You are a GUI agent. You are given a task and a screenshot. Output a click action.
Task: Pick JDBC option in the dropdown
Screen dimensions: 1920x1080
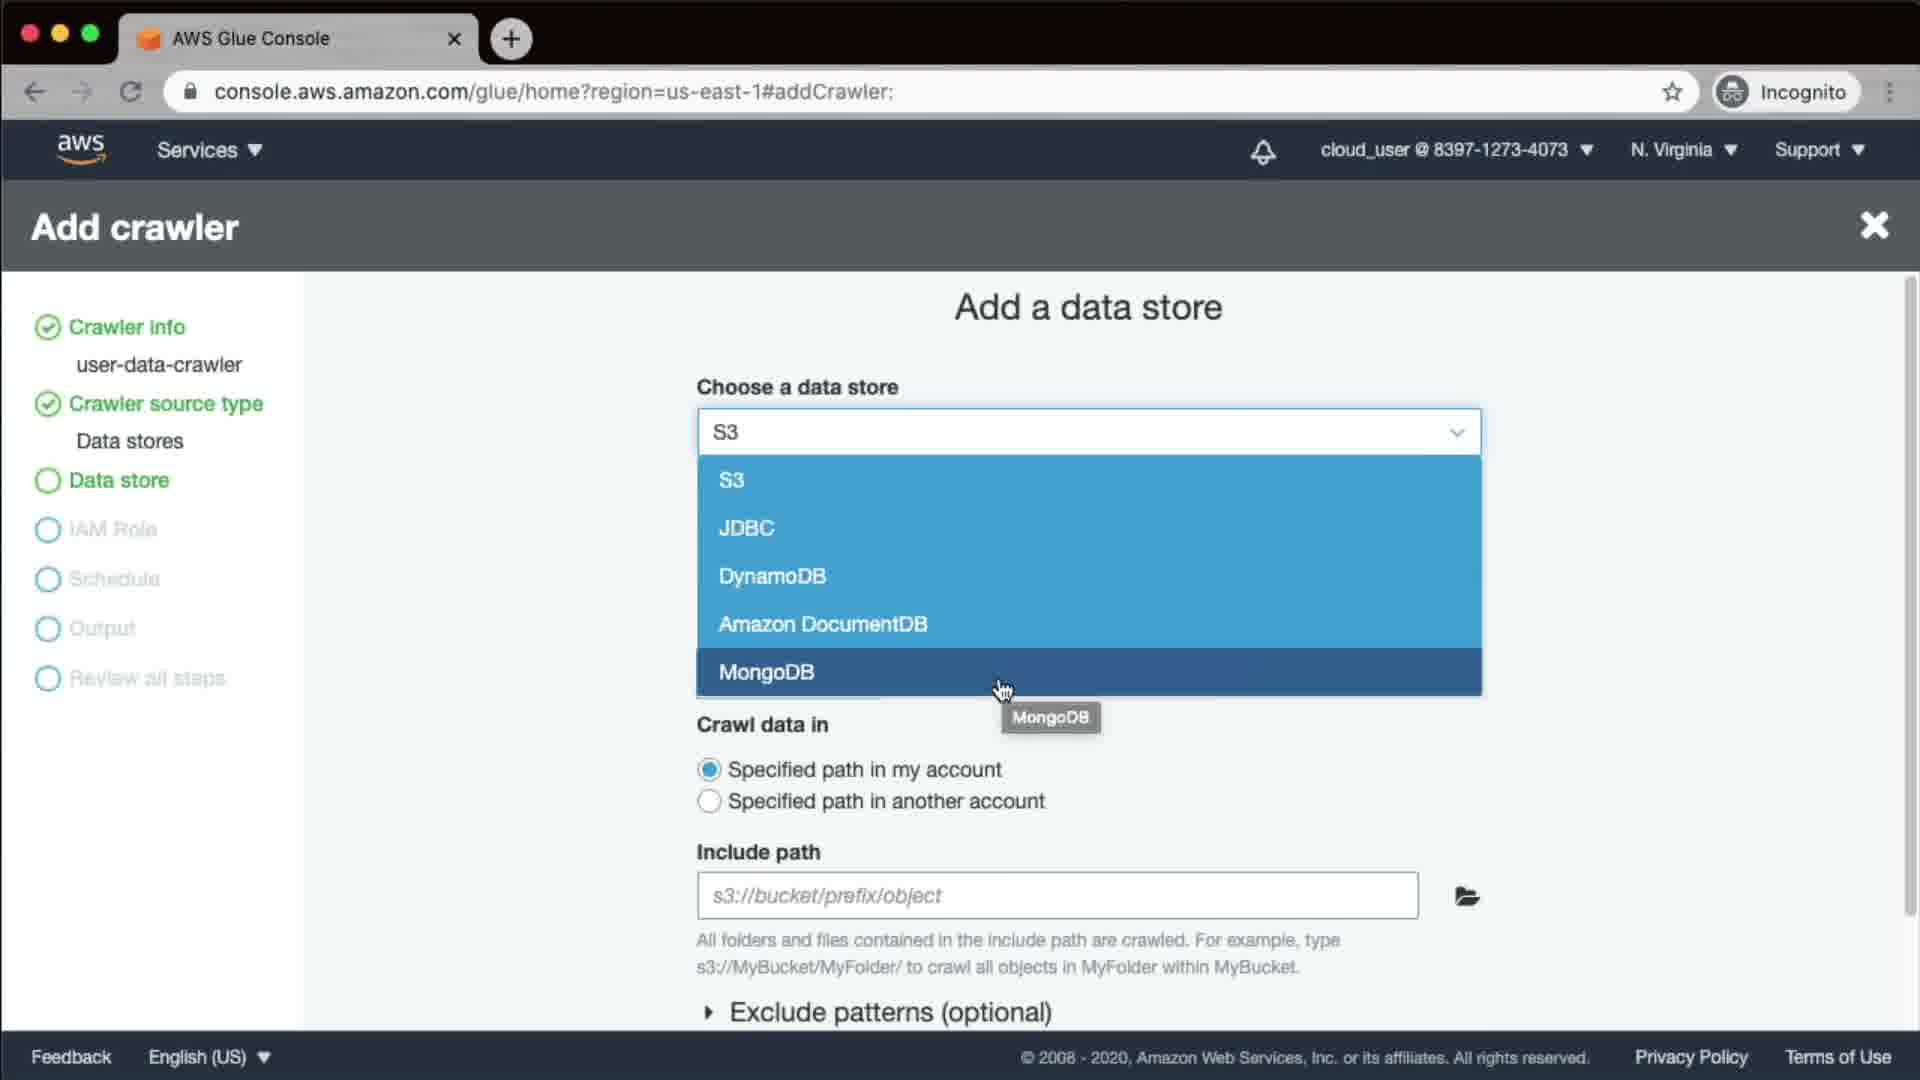(746, 528)
